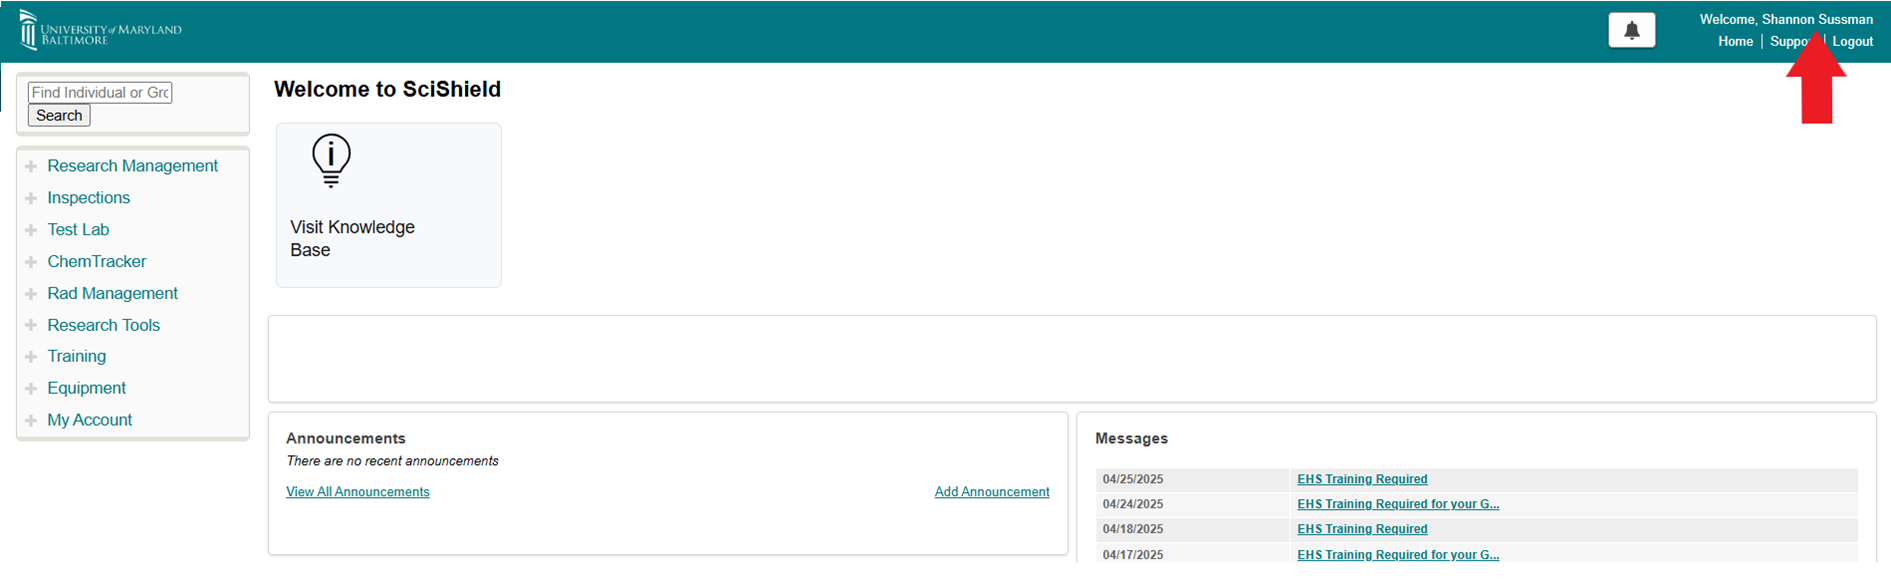Expand the Training plus icon
This screenshot has height=581, width=1891.
tap(31, 357)
